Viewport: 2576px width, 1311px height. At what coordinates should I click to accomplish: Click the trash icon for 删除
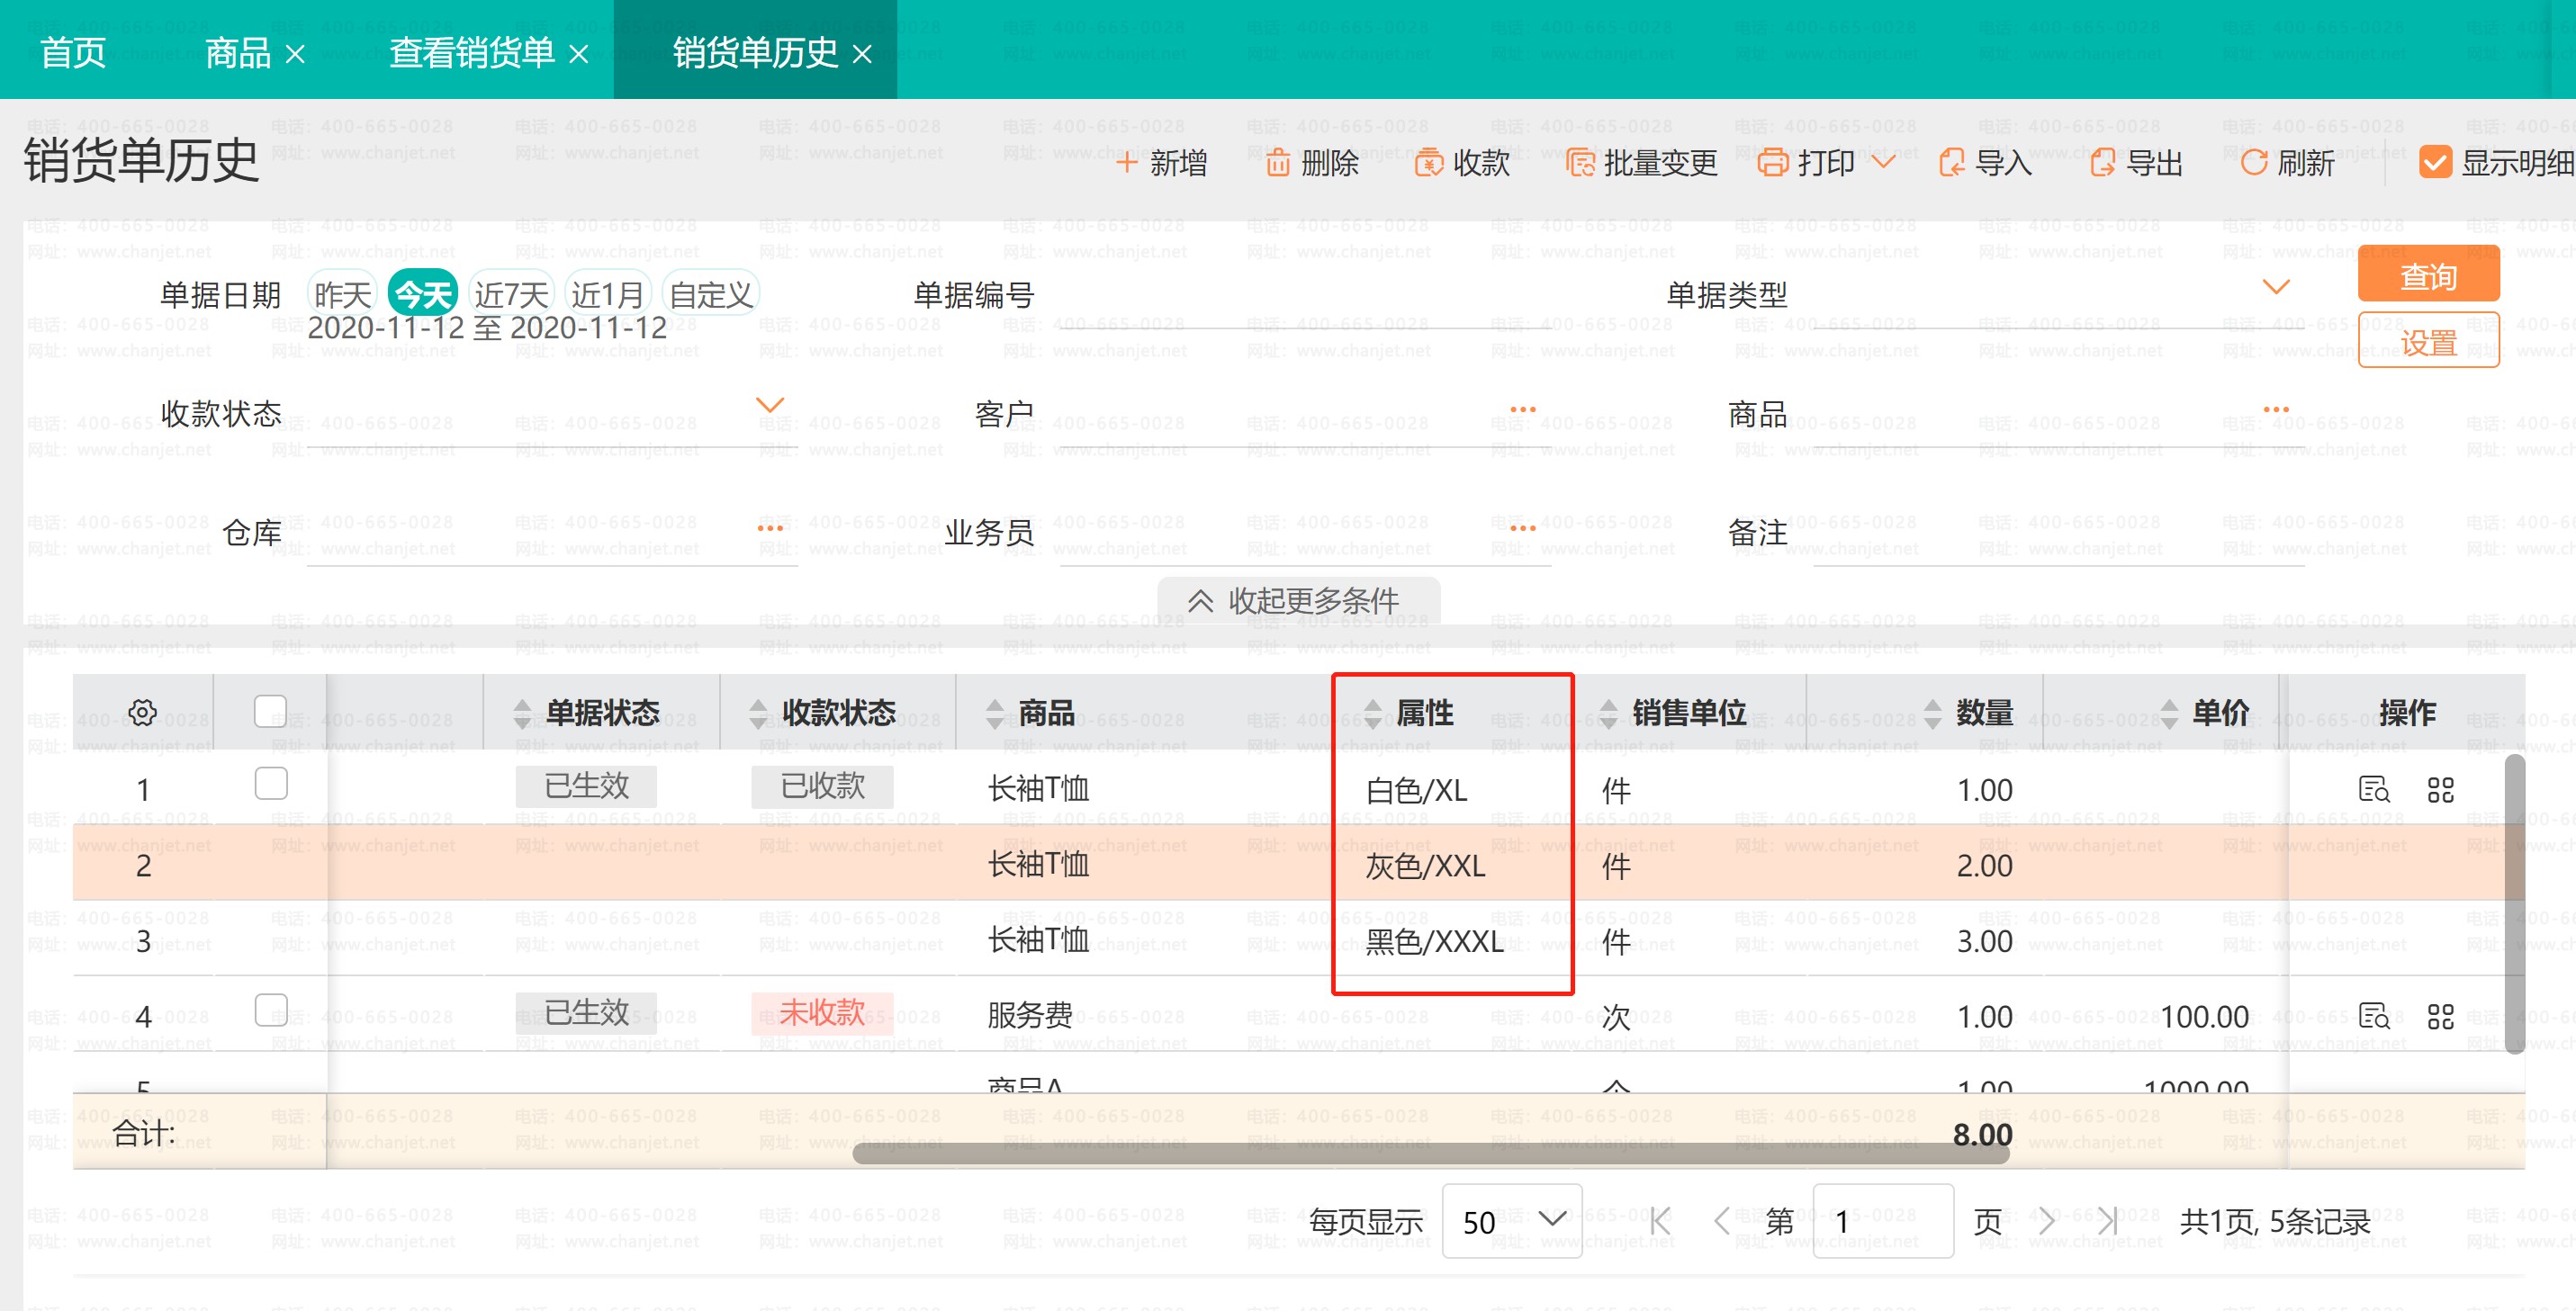pos(1277,163)
